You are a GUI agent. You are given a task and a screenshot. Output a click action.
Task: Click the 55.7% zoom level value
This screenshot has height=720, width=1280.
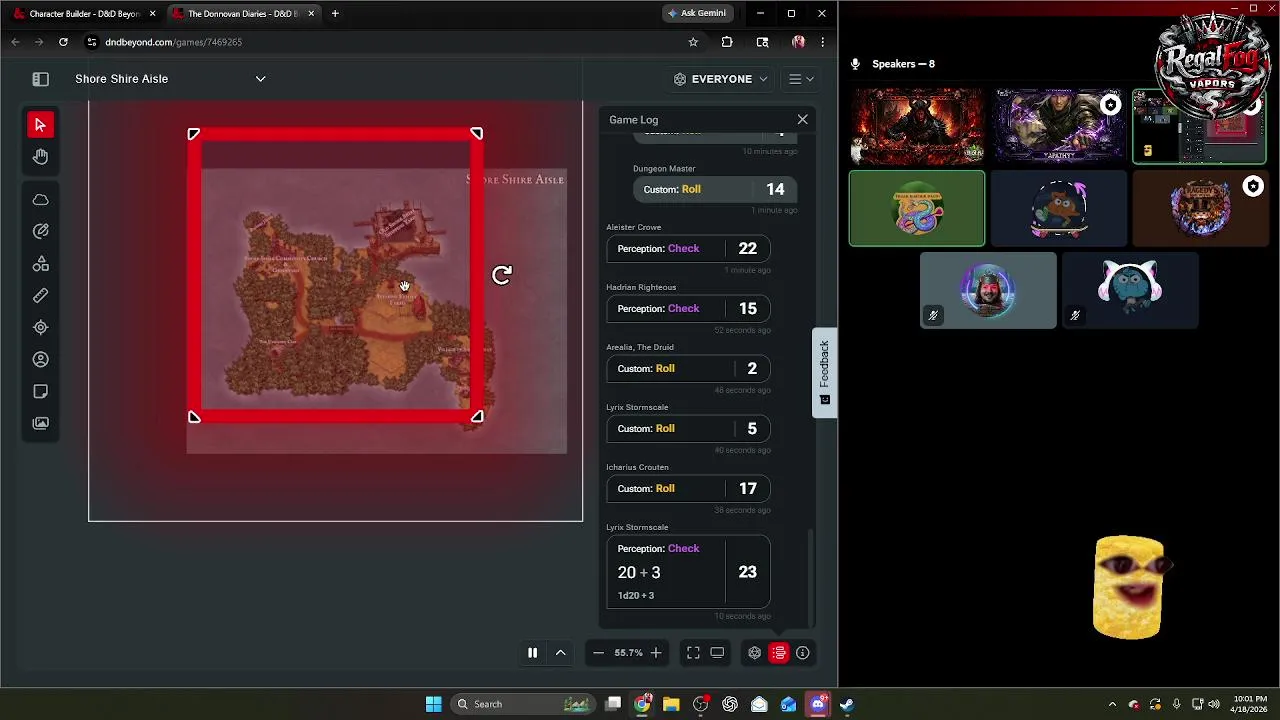(628, 653)
